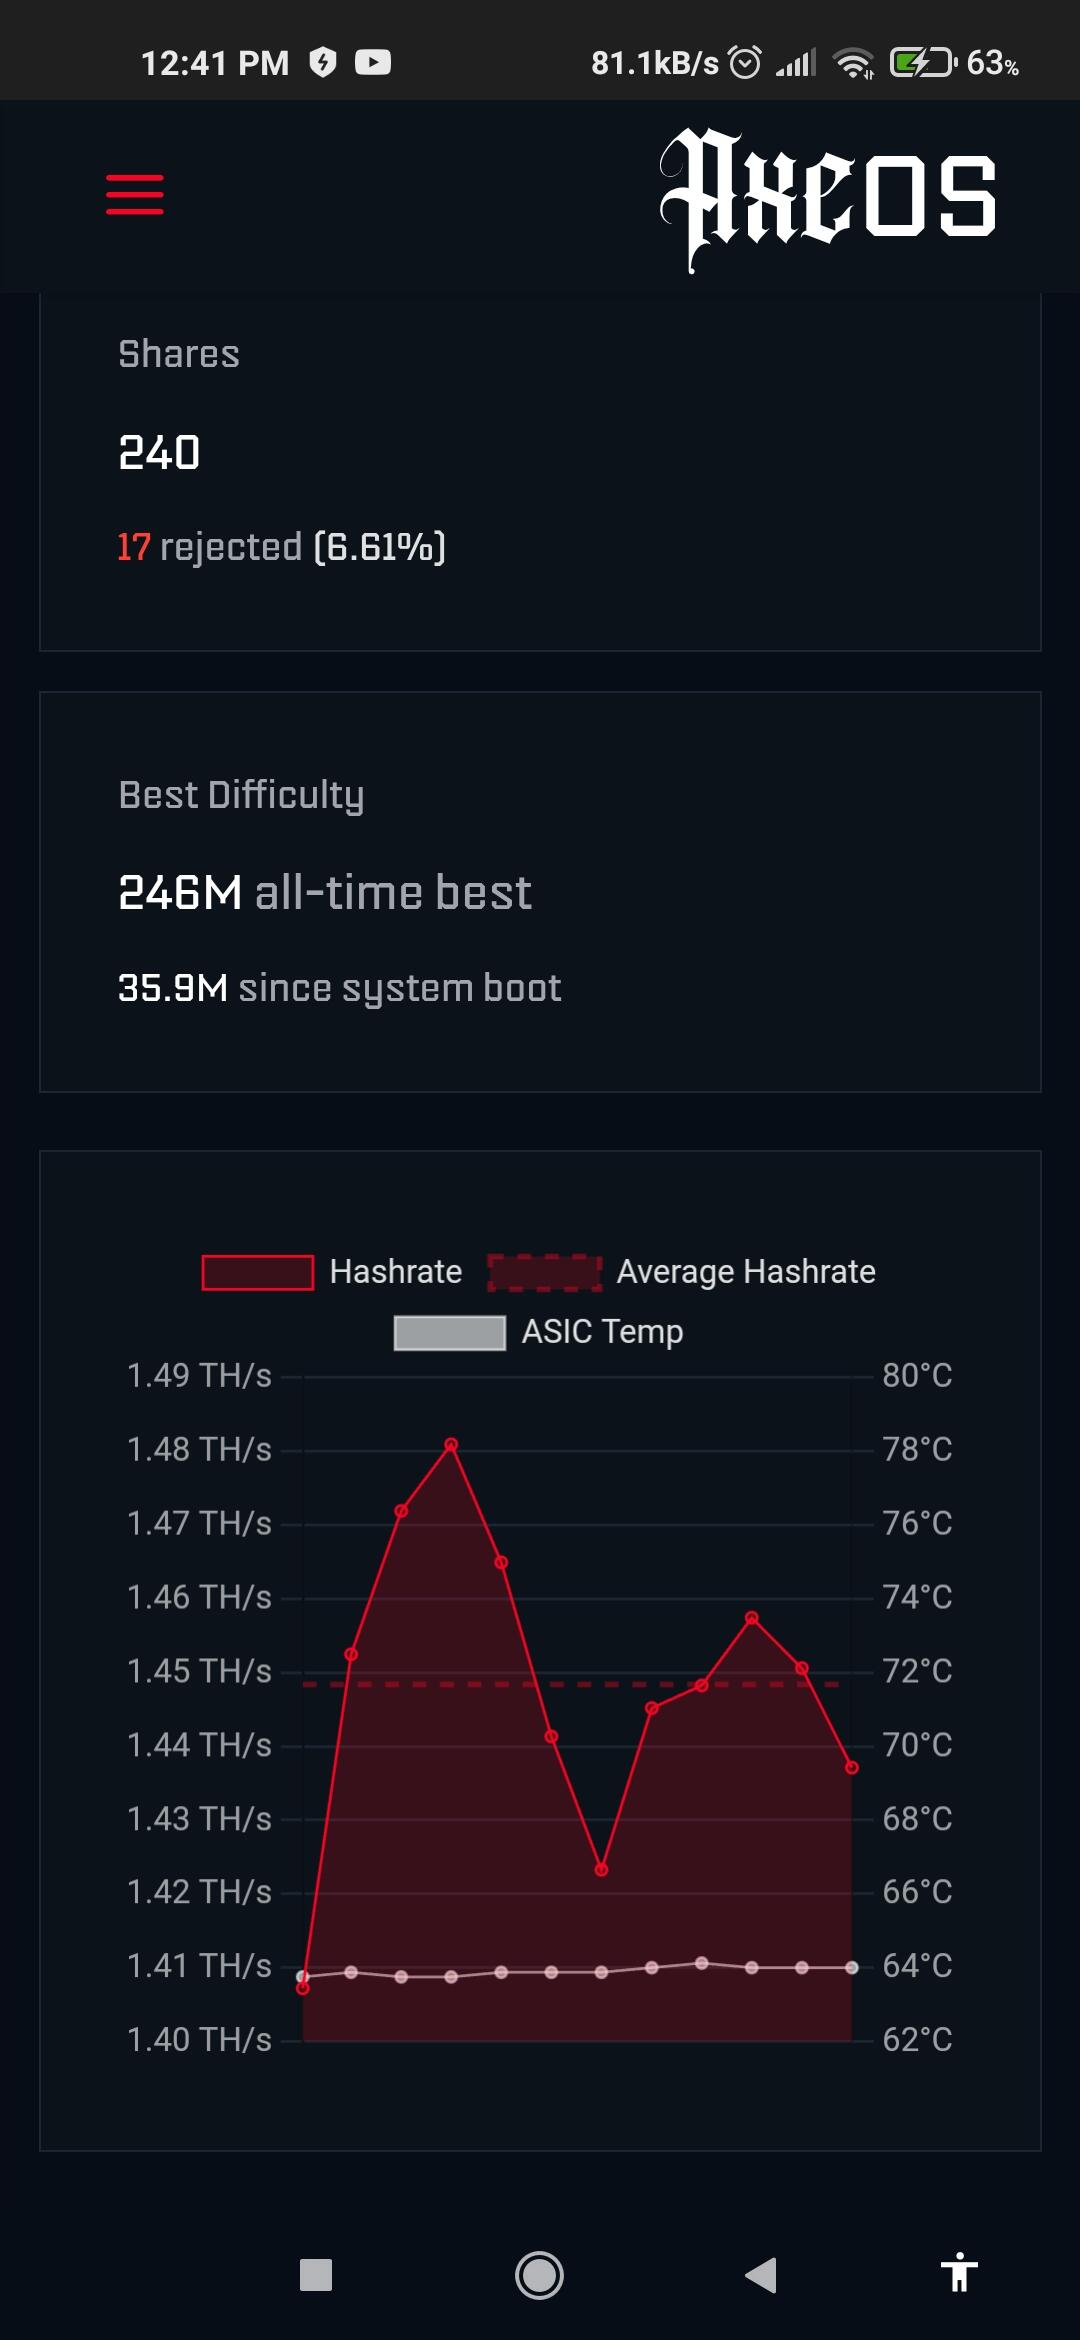Tap "35.9M since system boot" value
The width and height of the screenshot is (1080, 2340).
[340, 988]
